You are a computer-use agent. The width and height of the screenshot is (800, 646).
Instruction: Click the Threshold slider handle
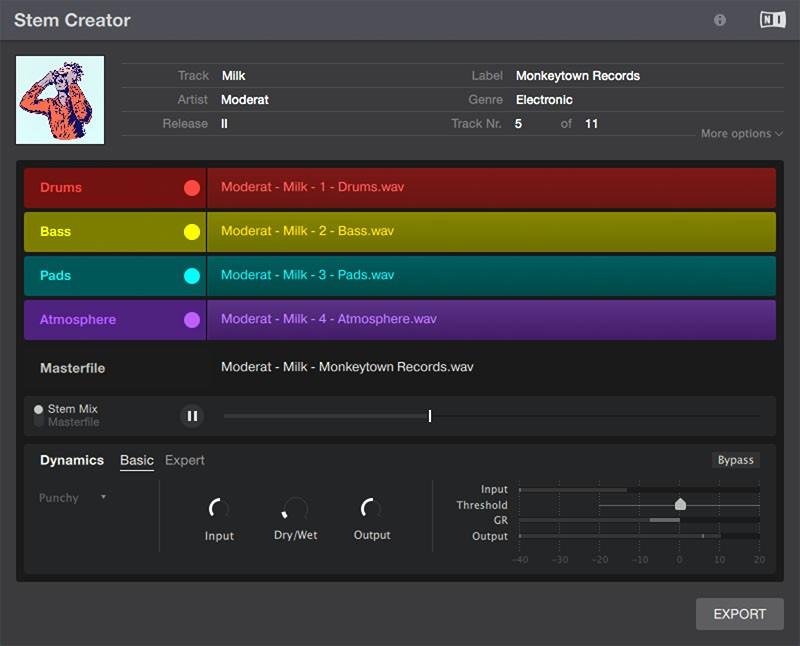tap(680, 505)
